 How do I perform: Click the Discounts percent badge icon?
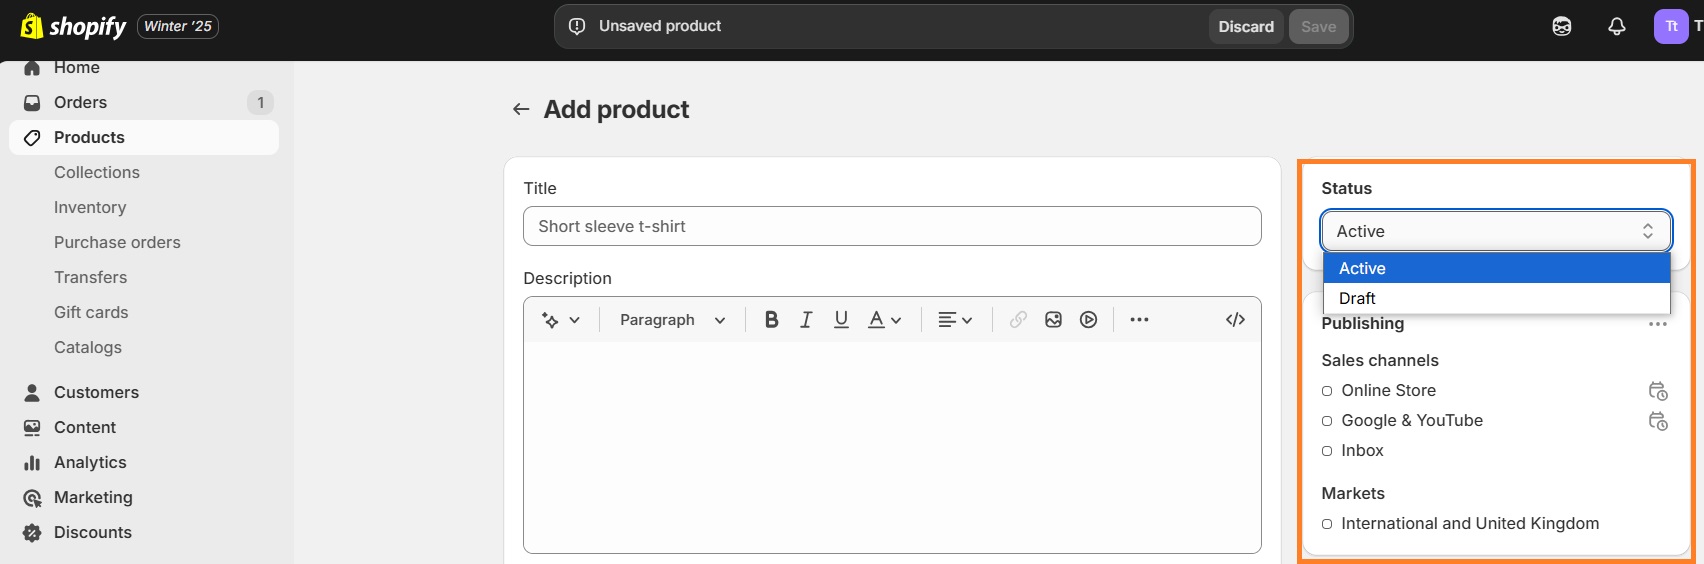pyautogui.click(x=32, y=532)
